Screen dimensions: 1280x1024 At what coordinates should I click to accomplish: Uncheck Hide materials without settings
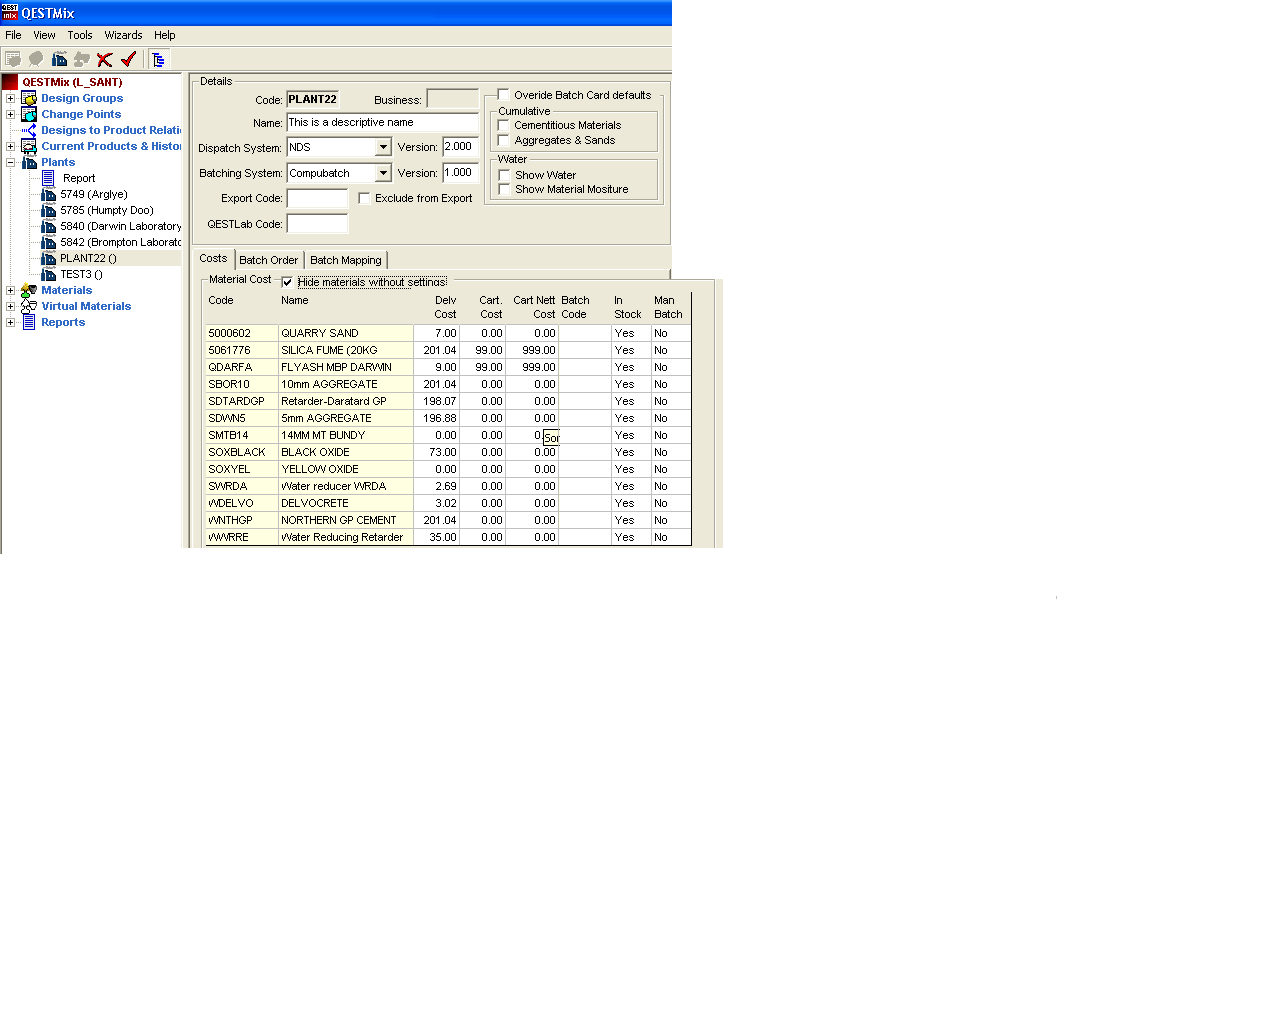(288, 282)
